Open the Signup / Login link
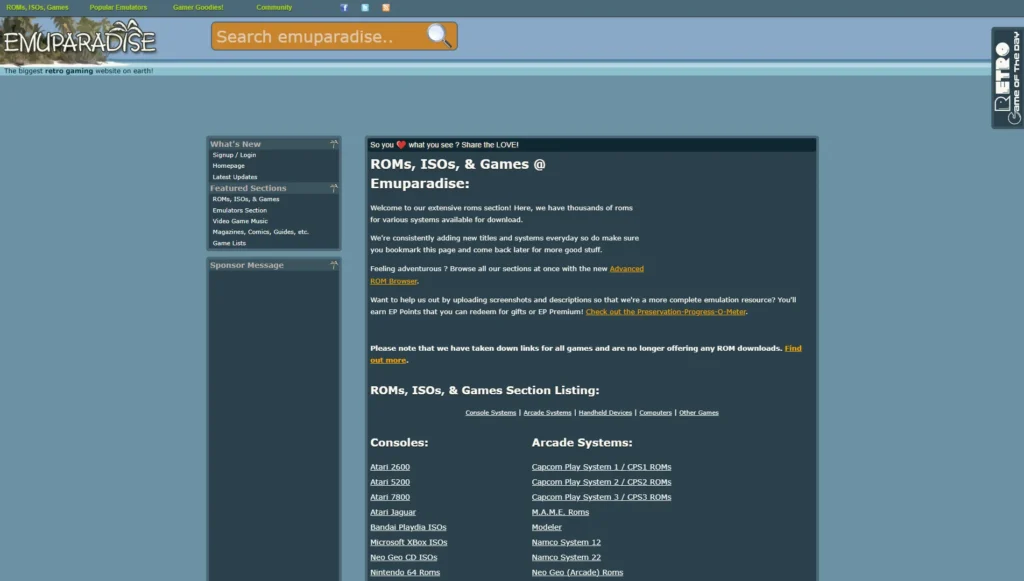Image resolution: width=1024 pixels, height=581 pixels. pos(234,155)
